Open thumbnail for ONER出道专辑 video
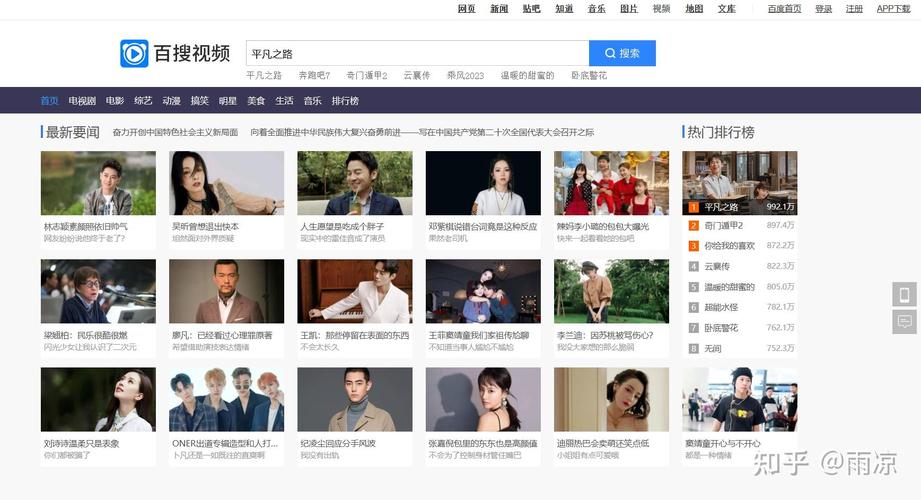 pos(226,400)
